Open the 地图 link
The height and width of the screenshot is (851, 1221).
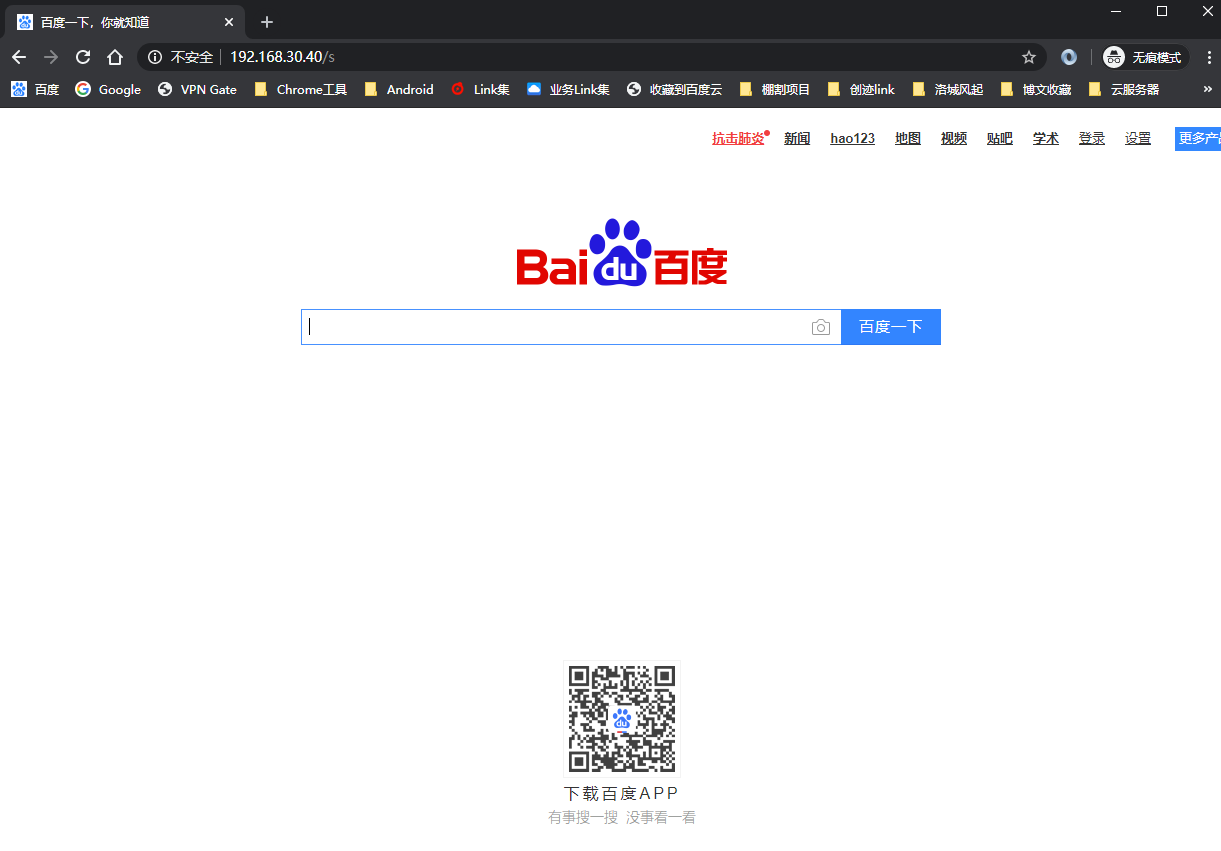click(908, 139)
